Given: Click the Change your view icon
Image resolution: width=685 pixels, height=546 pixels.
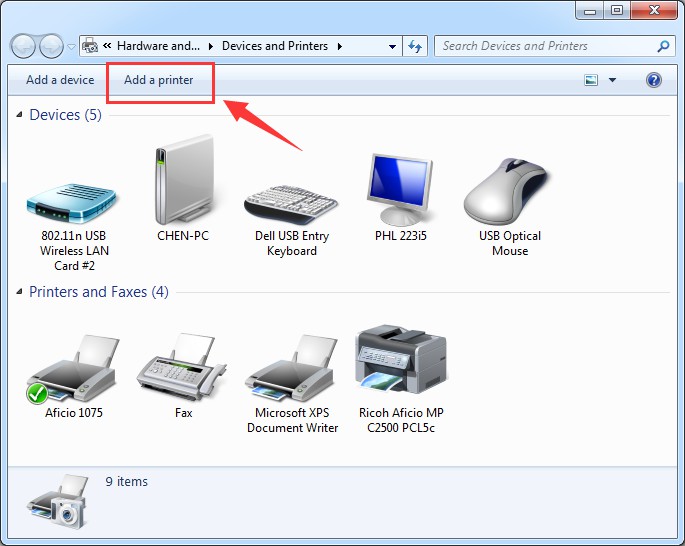Looking at the screenshot, I should [591, 80].
